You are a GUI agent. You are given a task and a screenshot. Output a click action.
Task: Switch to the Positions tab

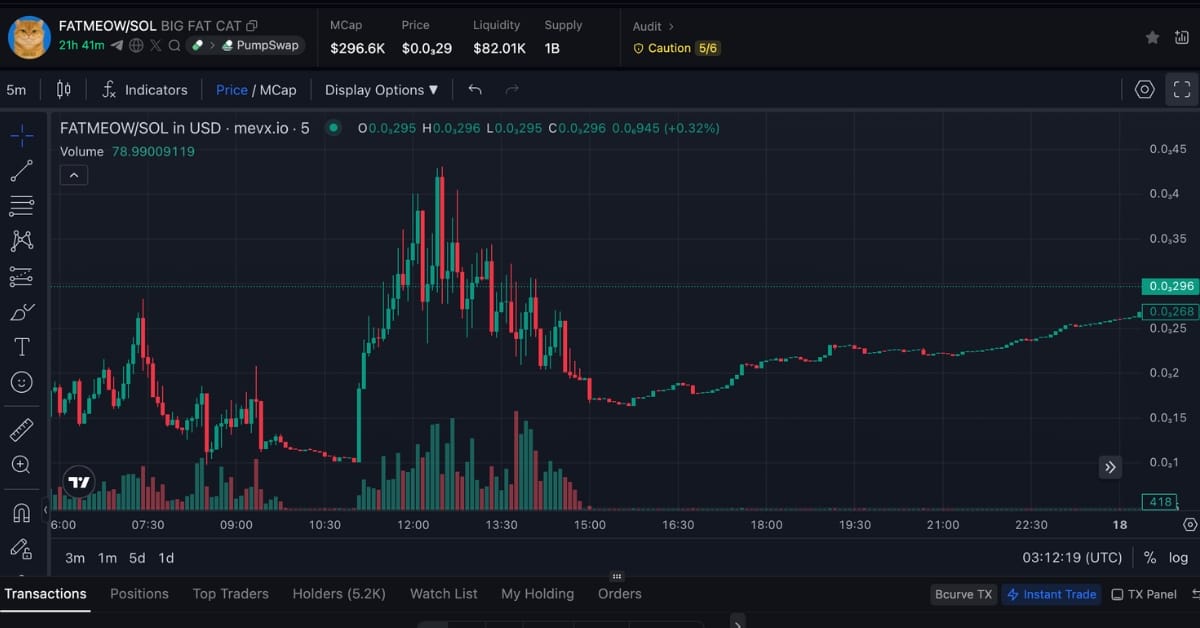coord(139,594)
